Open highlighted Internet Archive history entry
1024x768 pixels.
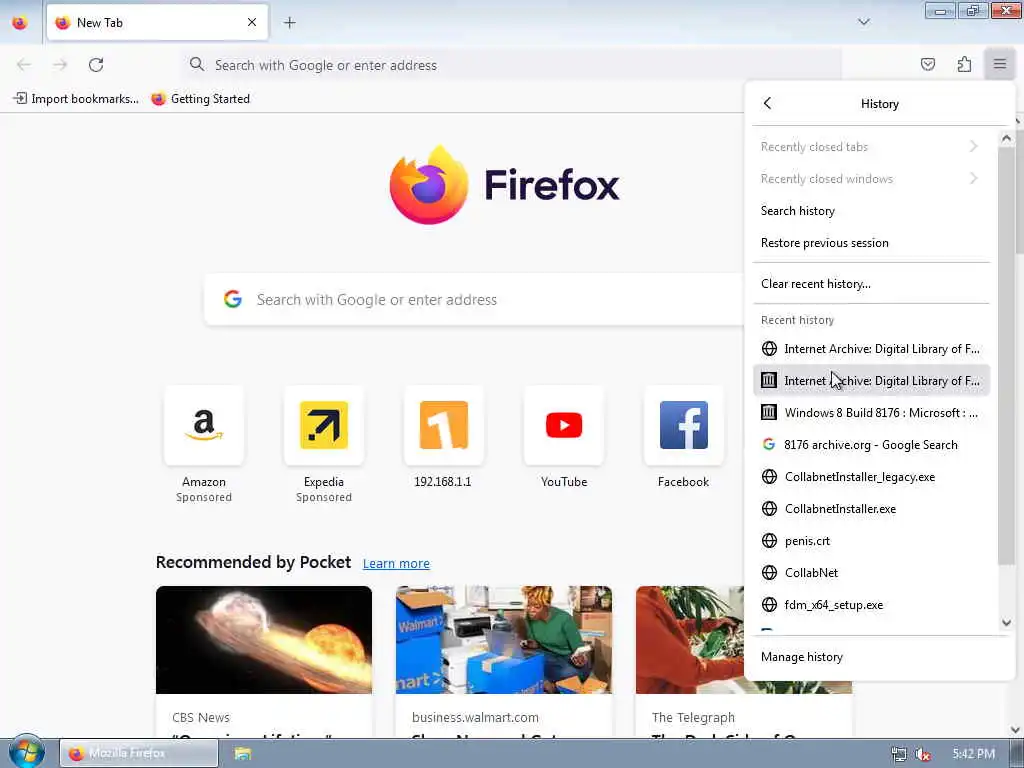pos(871,381)
